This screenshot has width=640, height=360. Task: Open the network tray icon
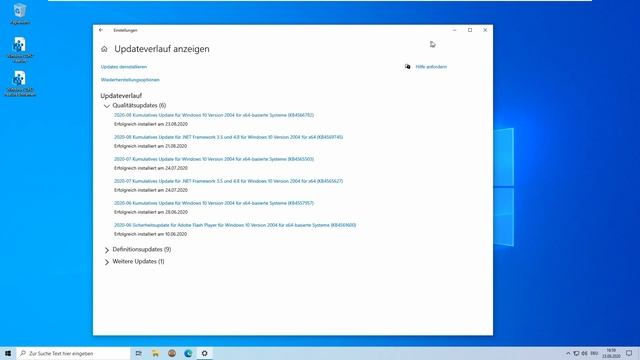576,353
